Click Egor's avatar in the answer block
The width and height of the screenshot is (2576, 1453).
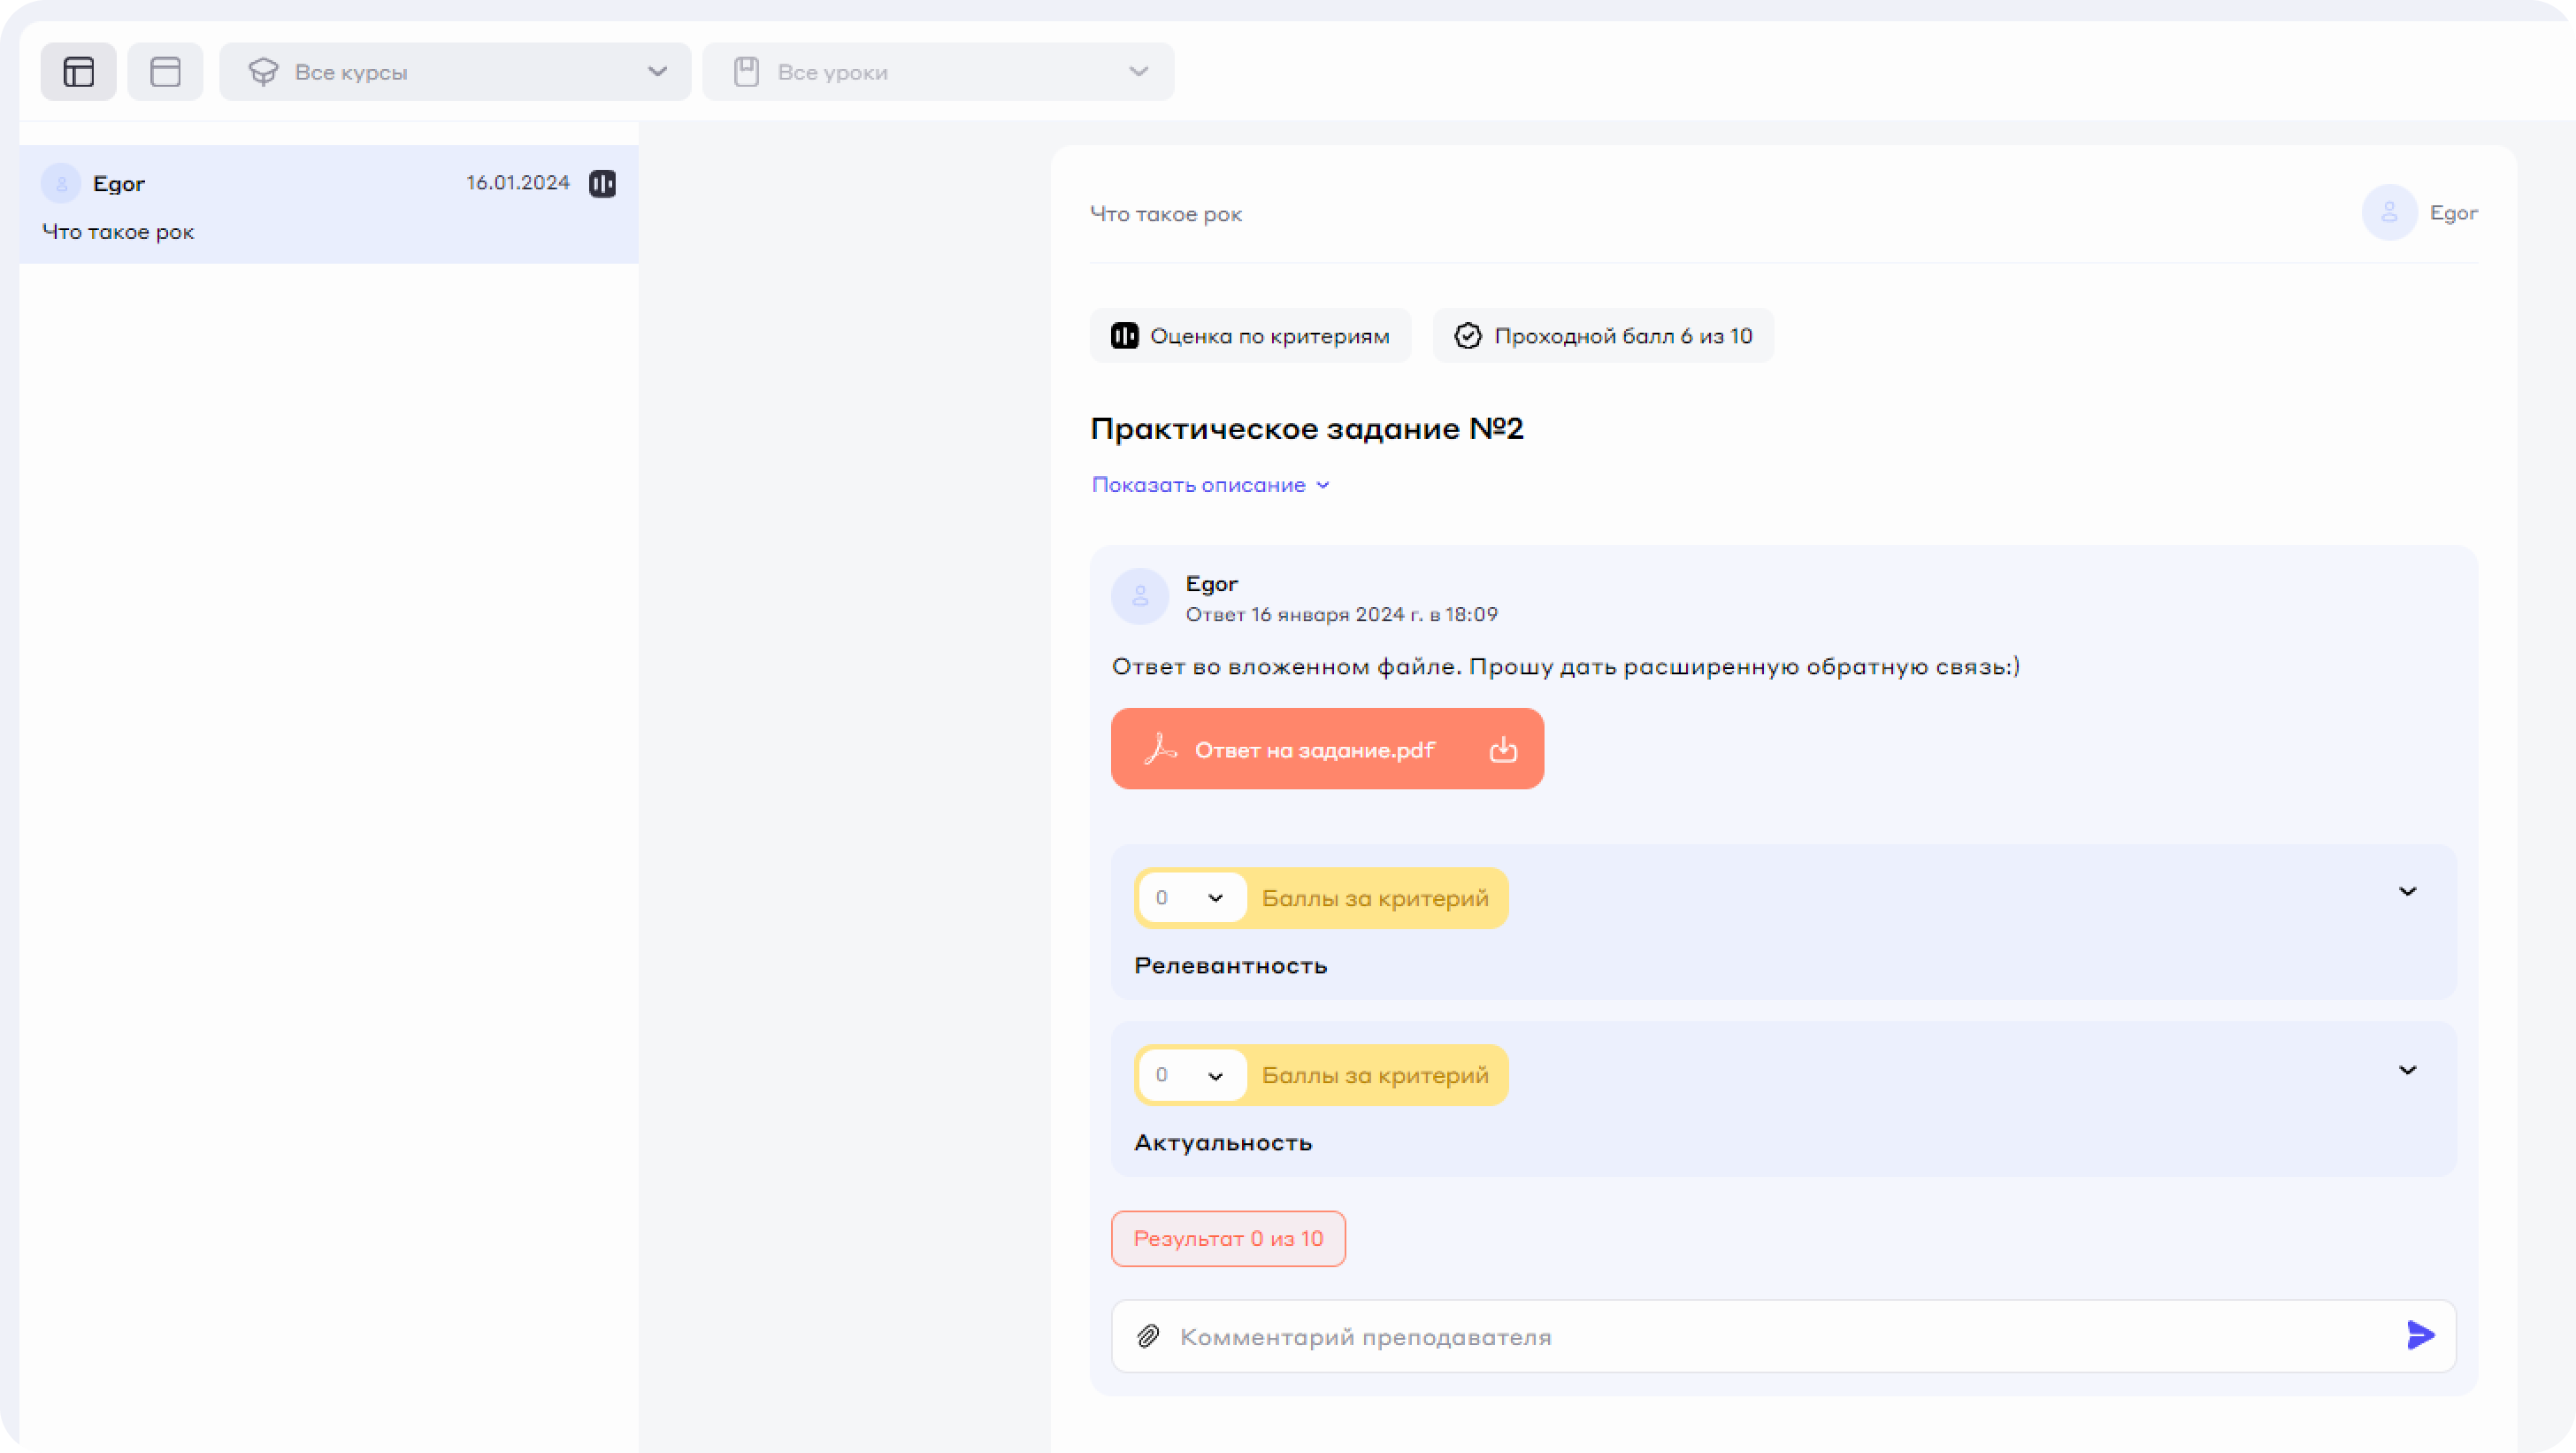[x=1140, y=597]
